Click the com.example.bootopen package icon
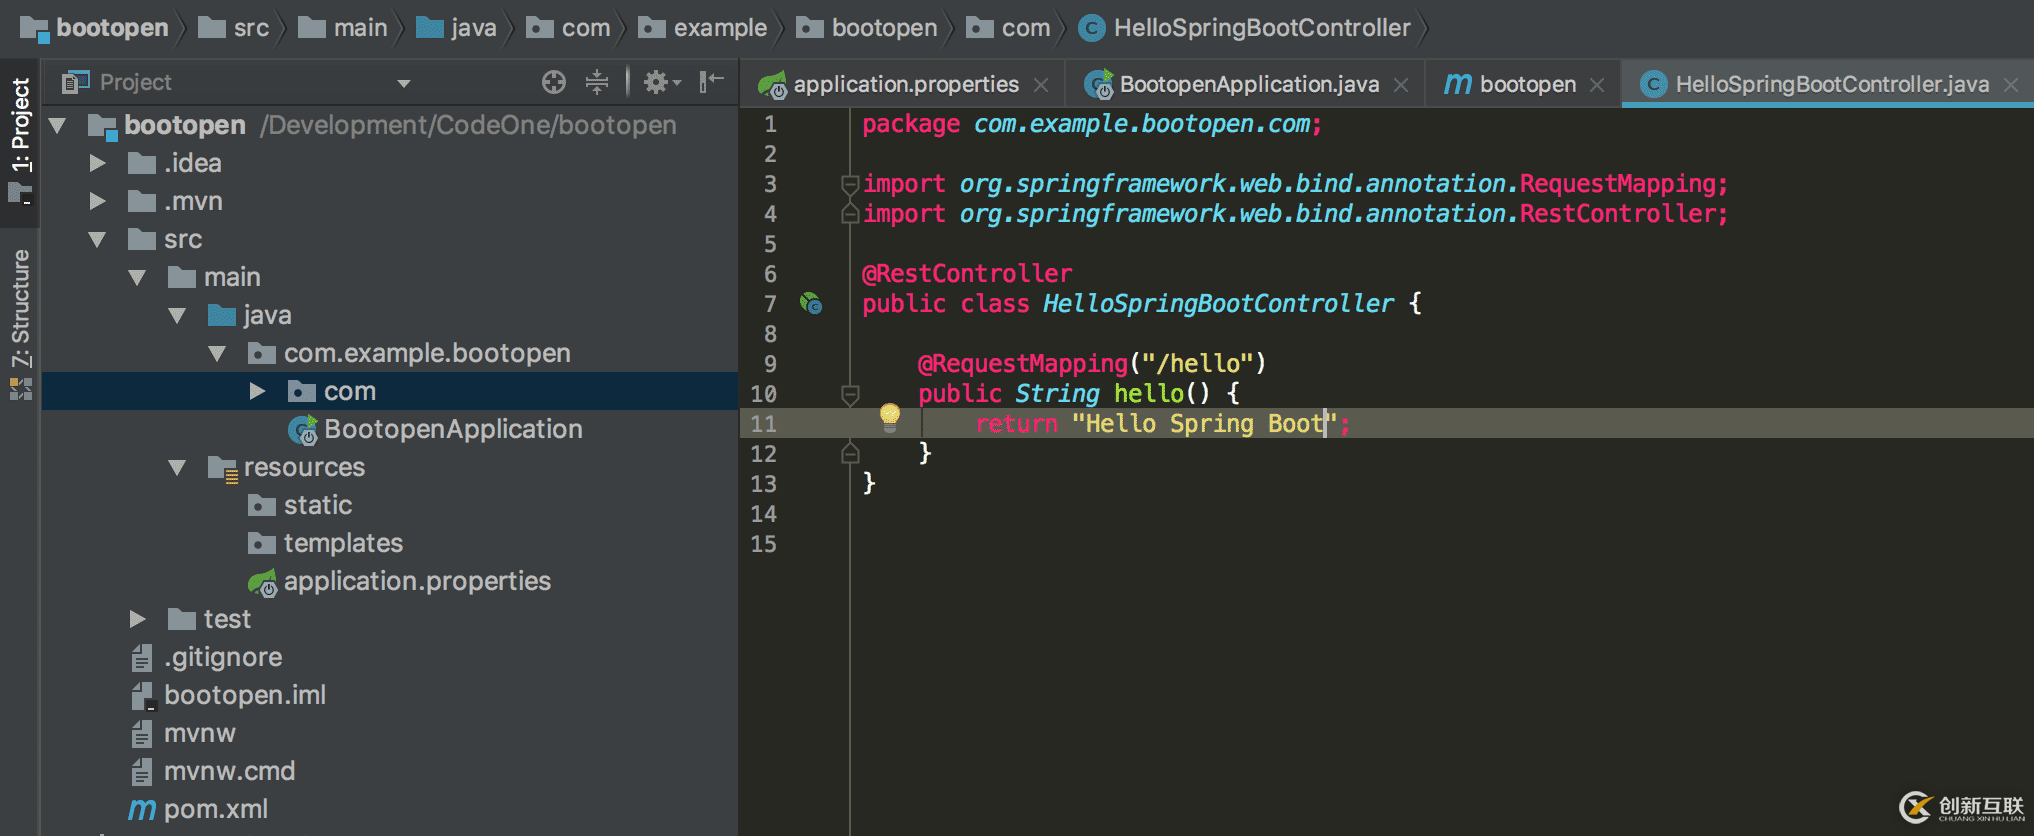 [262, 353]
